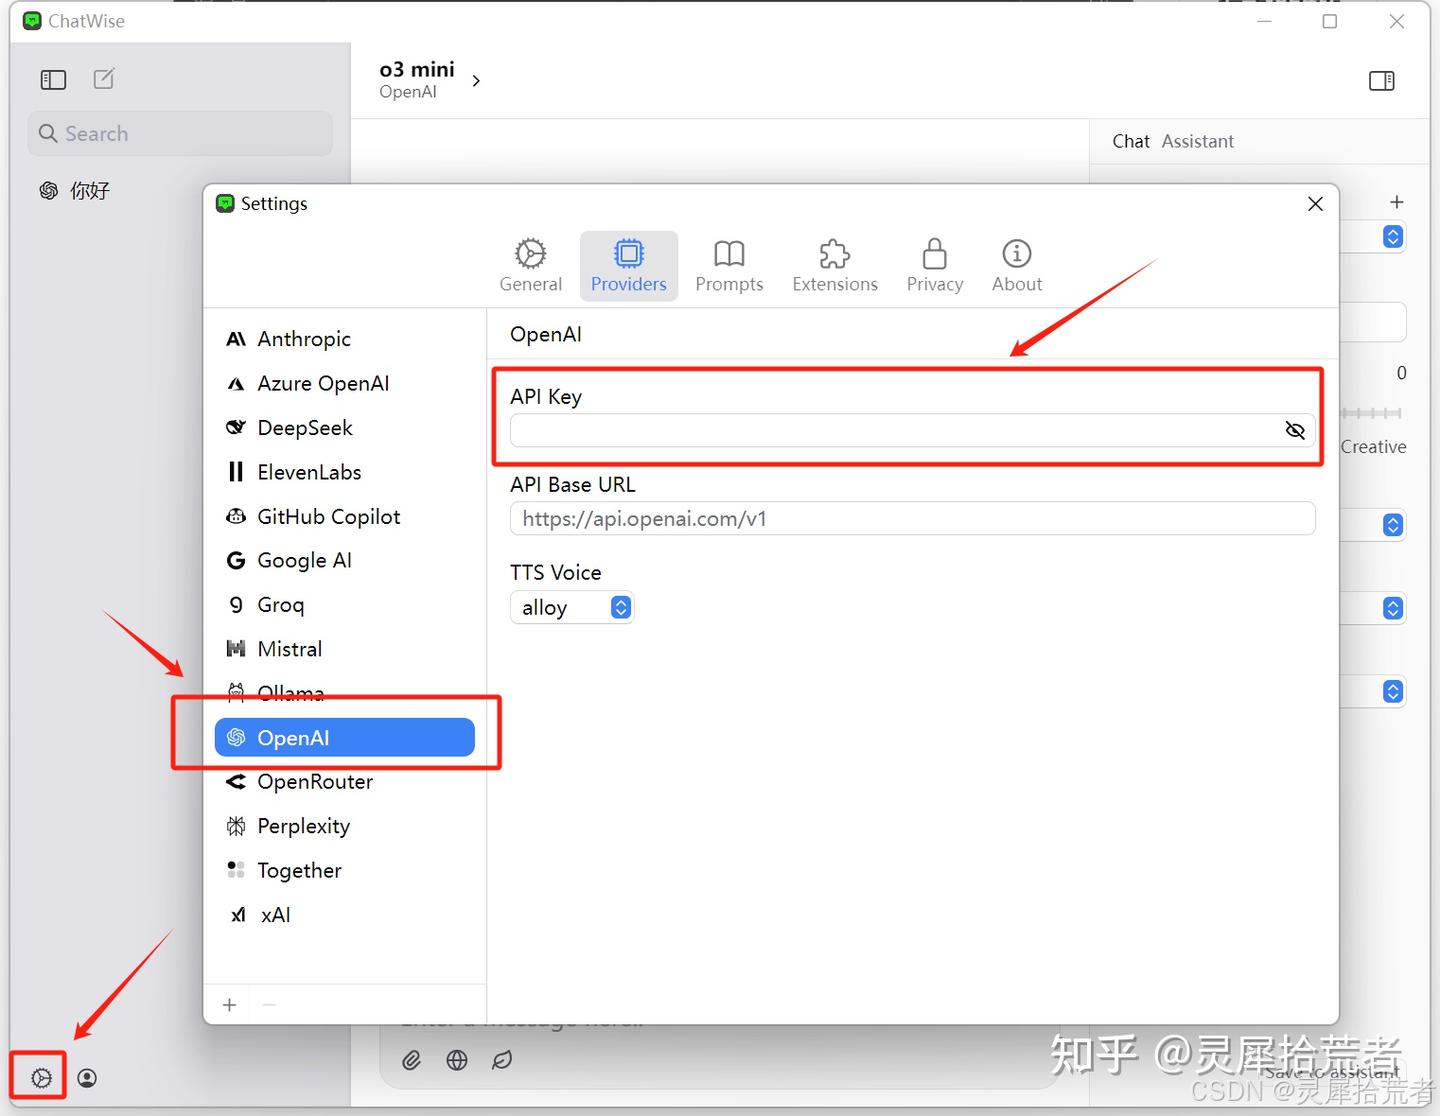The width and height of the screenshot is (1440, 1116).
Task: Open the new chat composer icon
Action: [103, 79]
